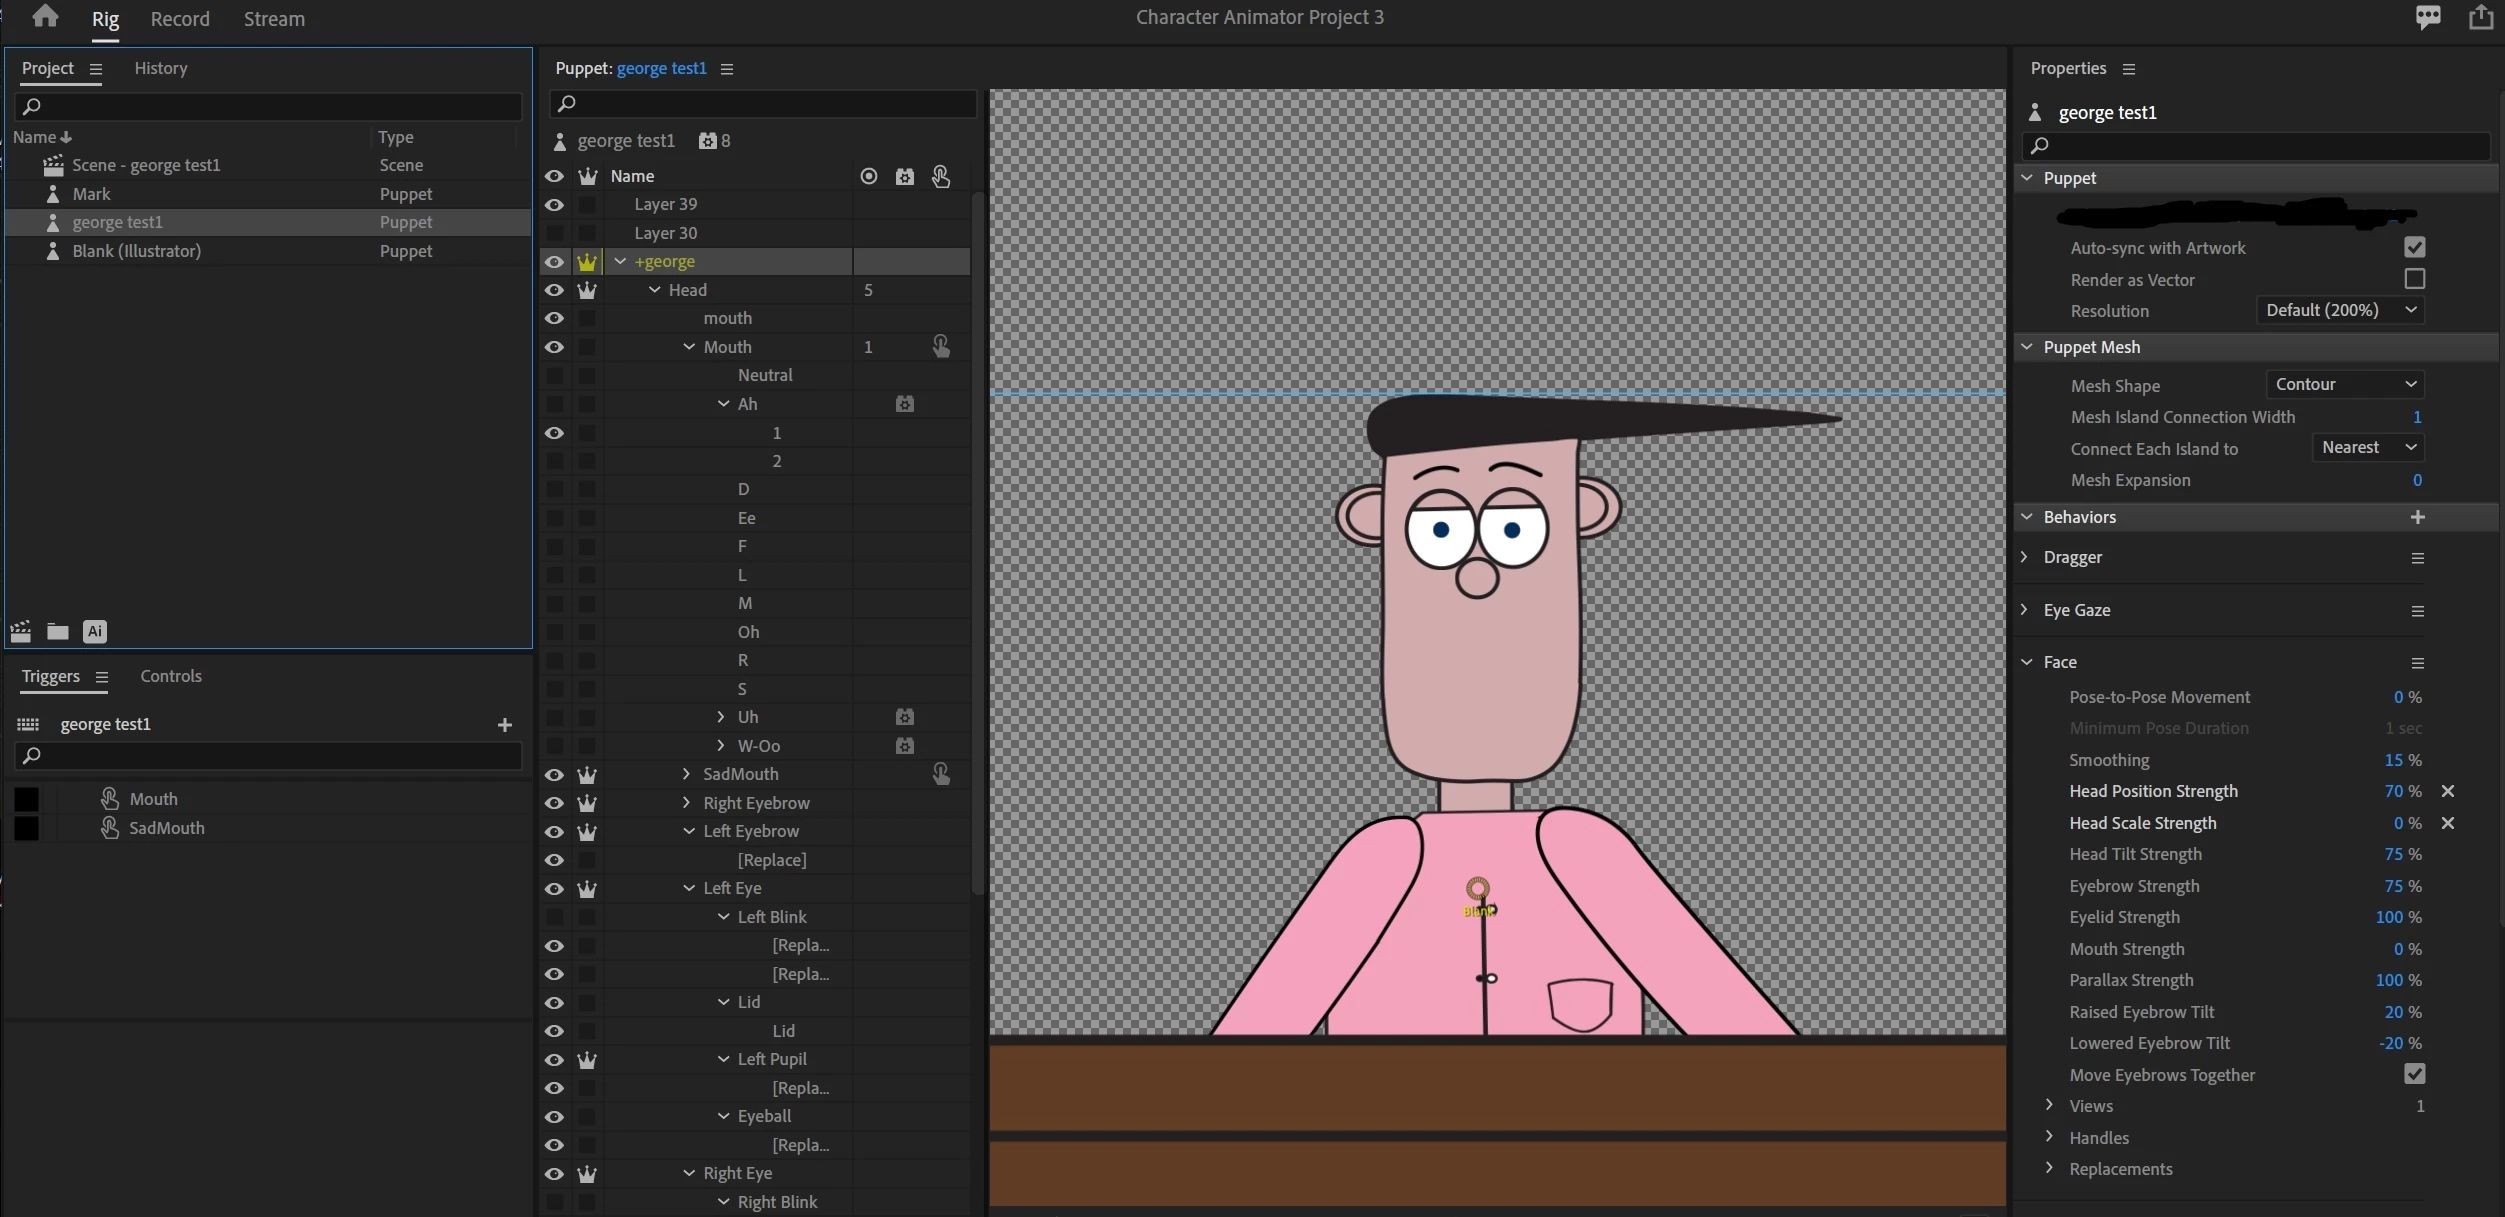
Task: Click the Home icon
Action: click(45, 16)
